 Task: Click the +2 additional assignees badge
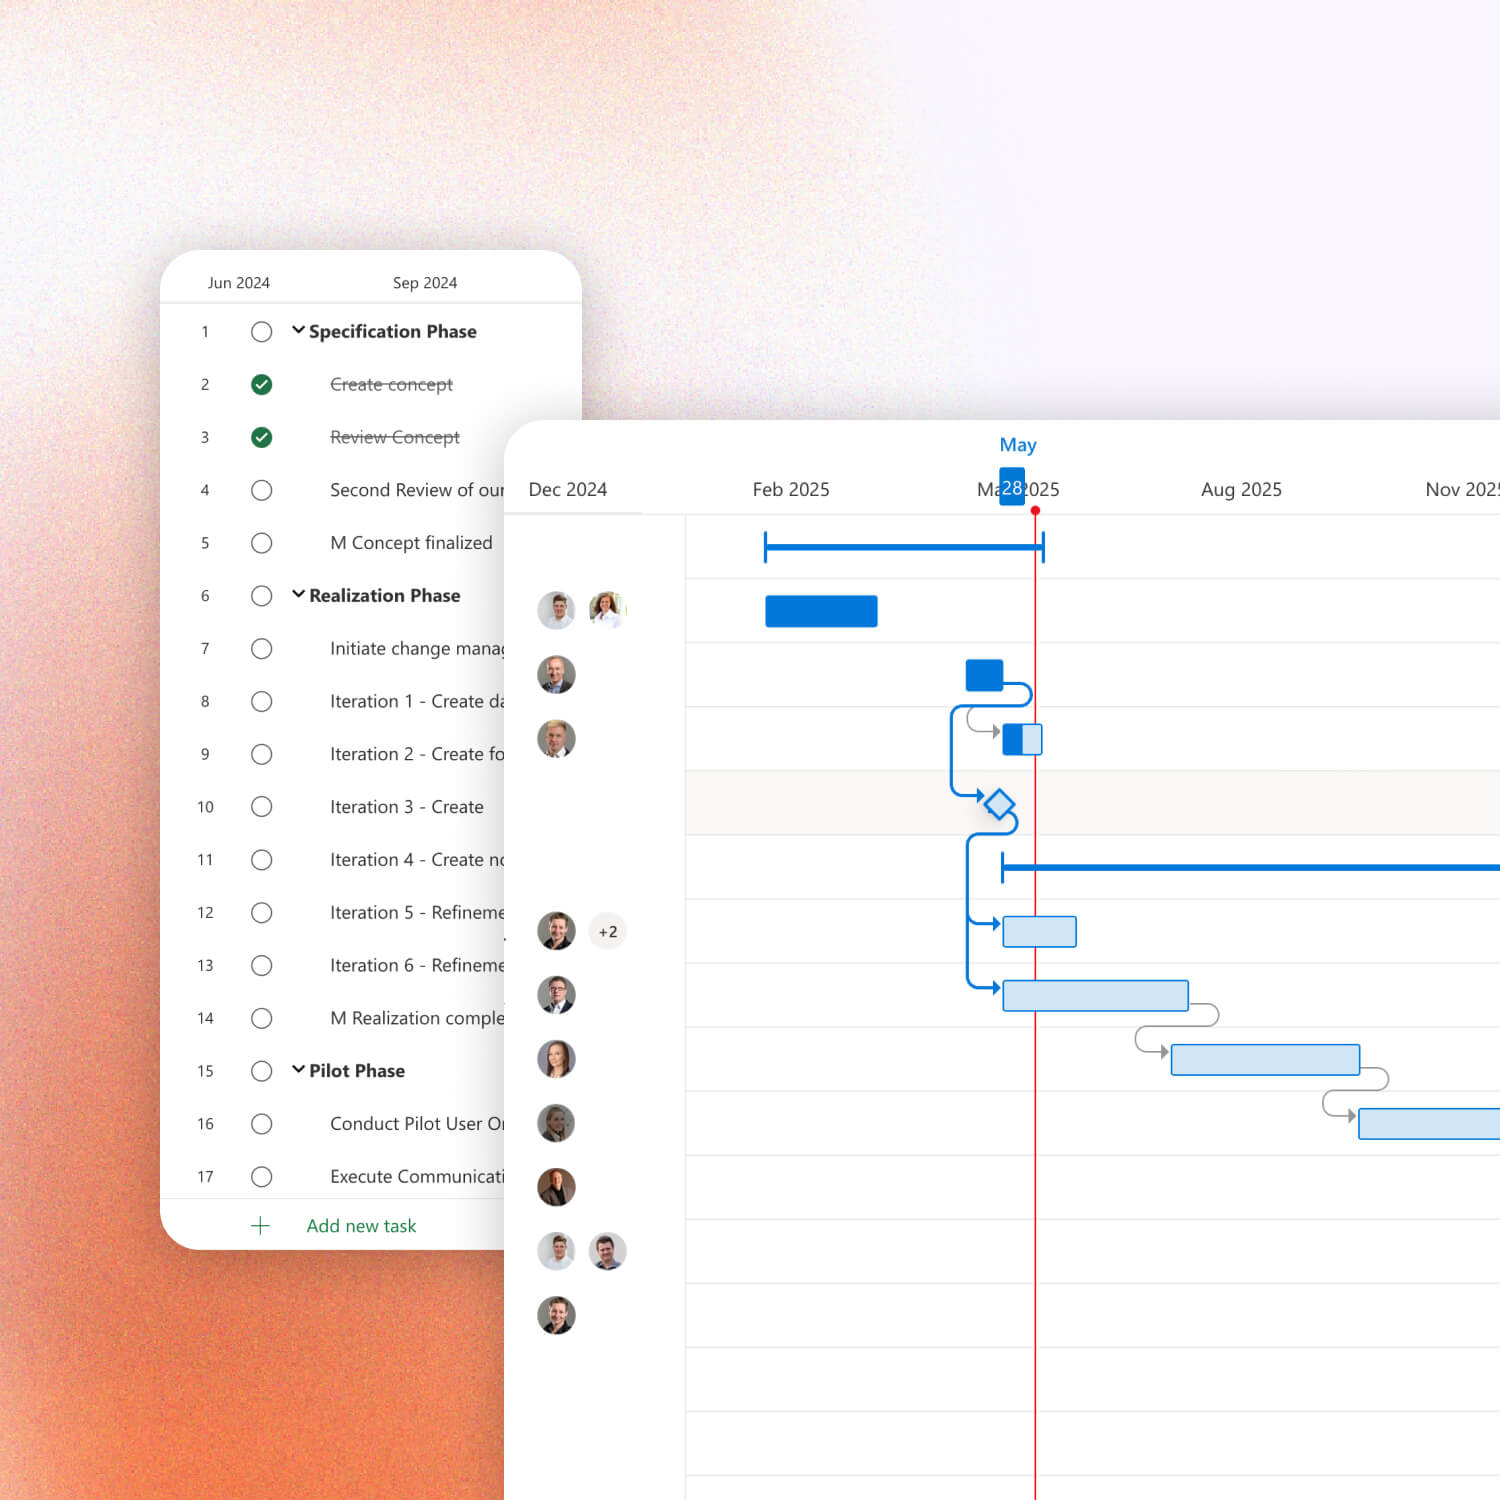tap(608, 932)
